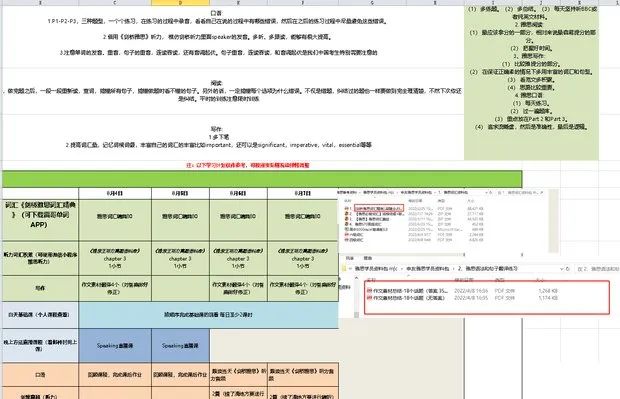The image size is (620, 399).
Task: Click the red-boxed first file in upper list
Action: point(379,208)
